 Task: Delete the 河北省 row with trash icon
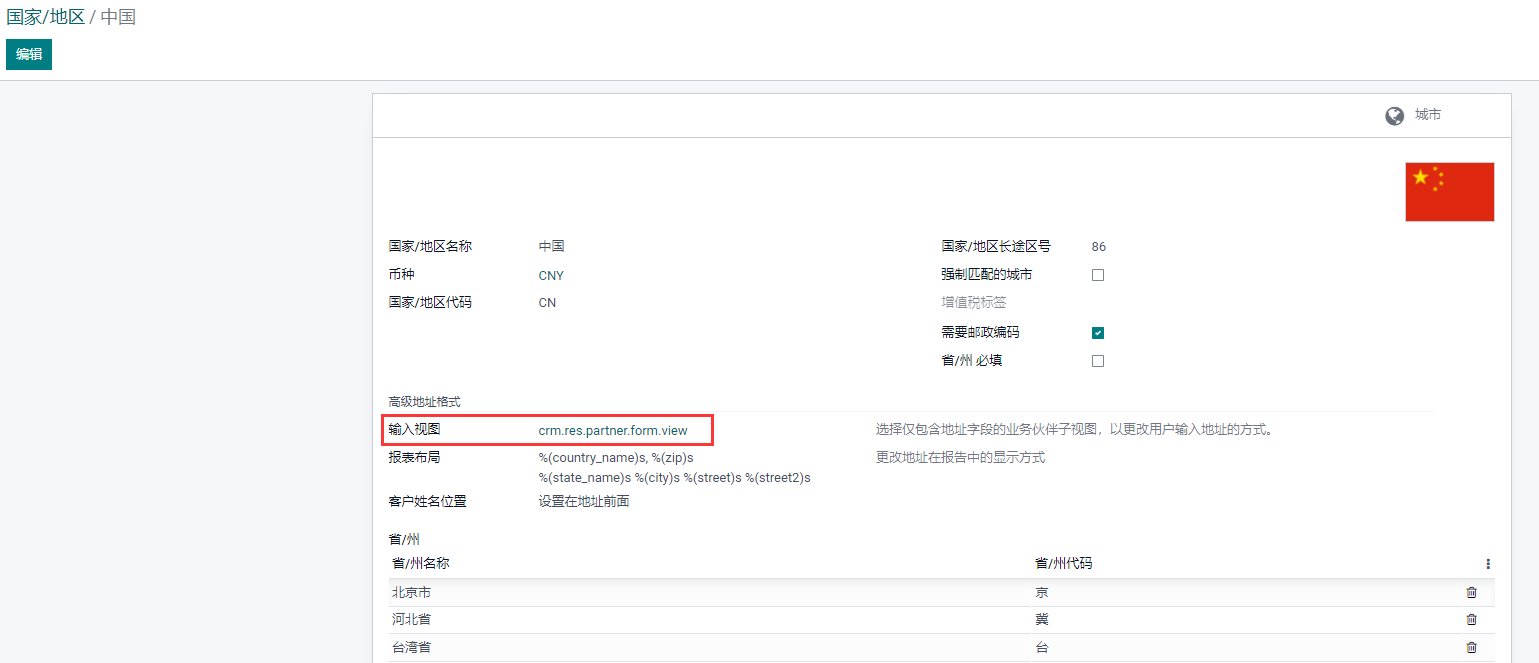[1471, 620]
